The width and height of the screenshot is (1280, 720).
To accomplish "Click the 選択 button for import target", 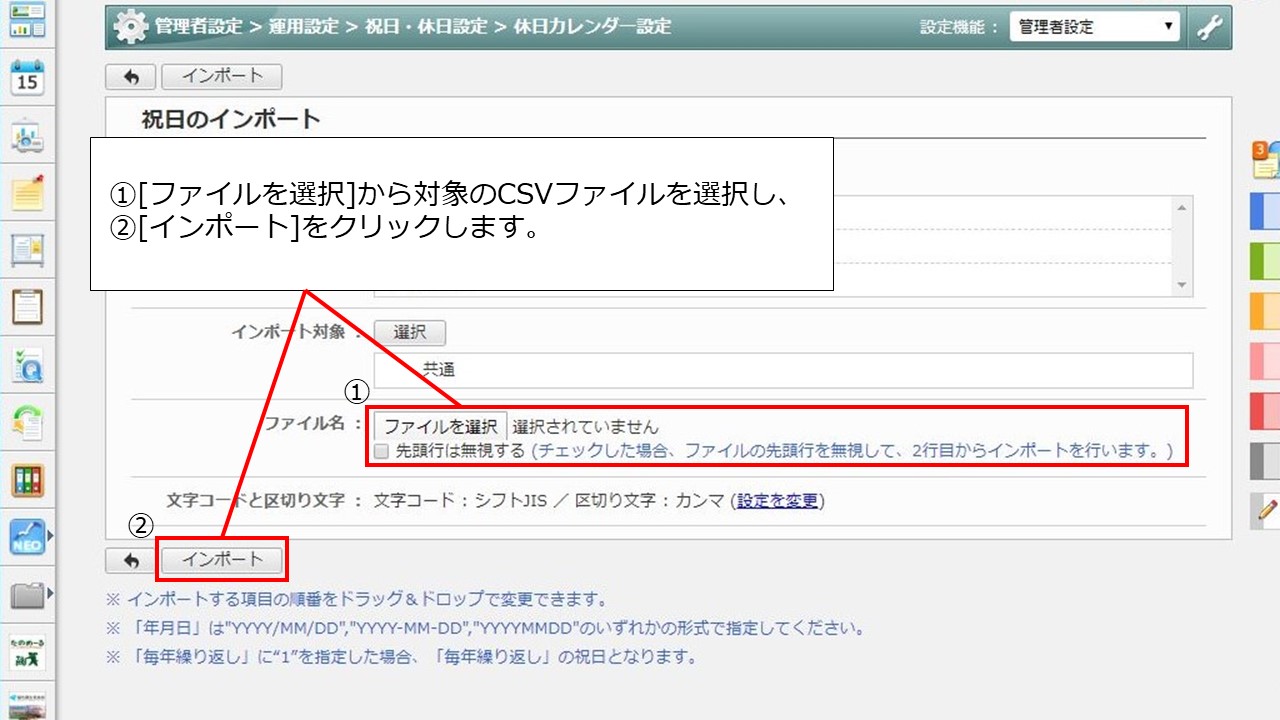I will 410,333.
